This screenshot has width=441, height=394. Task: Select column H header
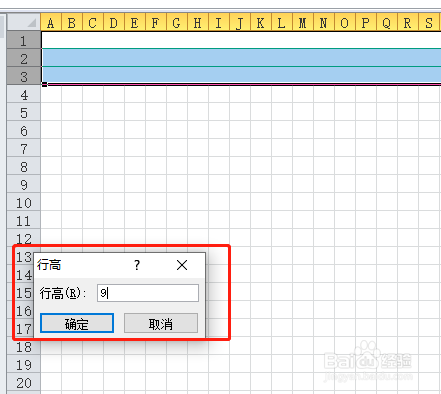[198, 23]
